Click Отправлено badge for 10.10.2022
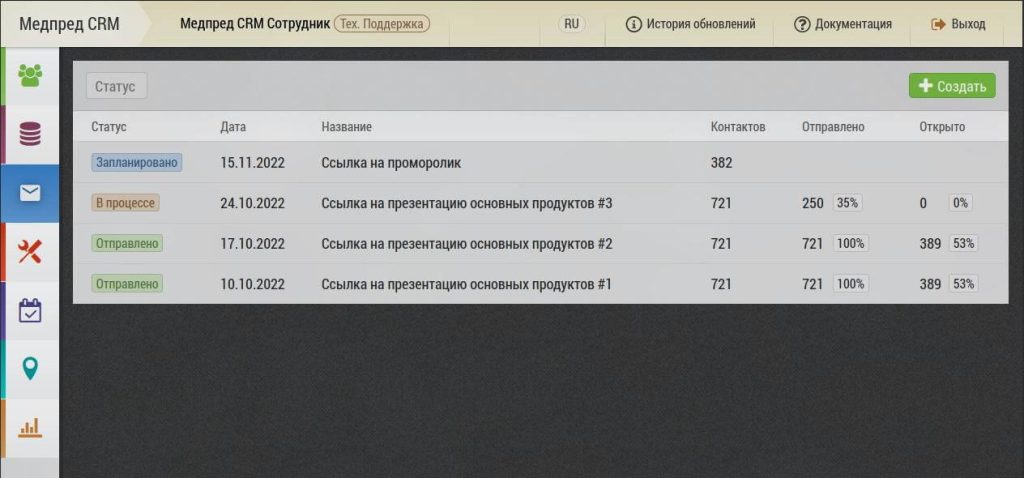 tap(127, 284)
